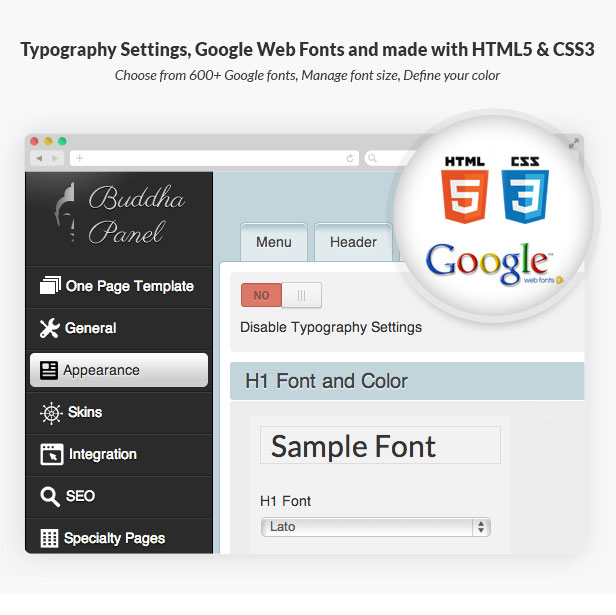Click the browser forward arrow
This screenshot has height=615, width=616.
click(x=55, y=158)
